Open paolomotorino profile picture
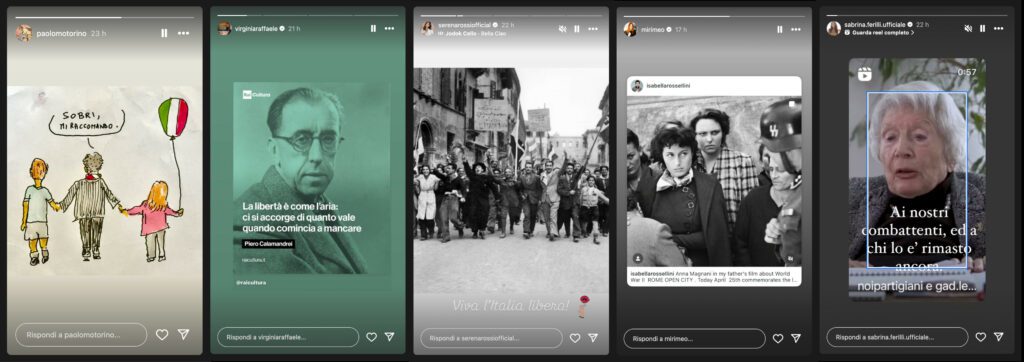 tap(24, 33)
